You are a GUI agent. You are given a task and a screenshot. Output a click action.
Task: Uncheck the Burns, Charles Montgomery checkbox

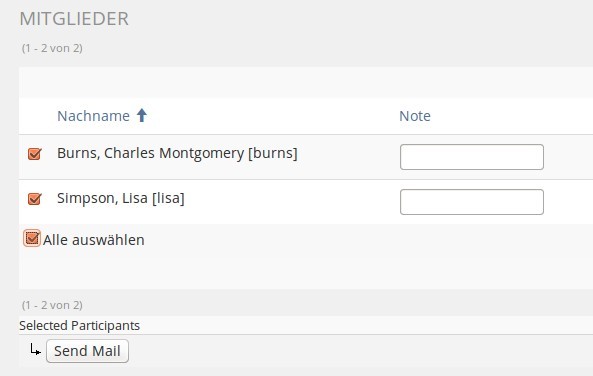34,154
